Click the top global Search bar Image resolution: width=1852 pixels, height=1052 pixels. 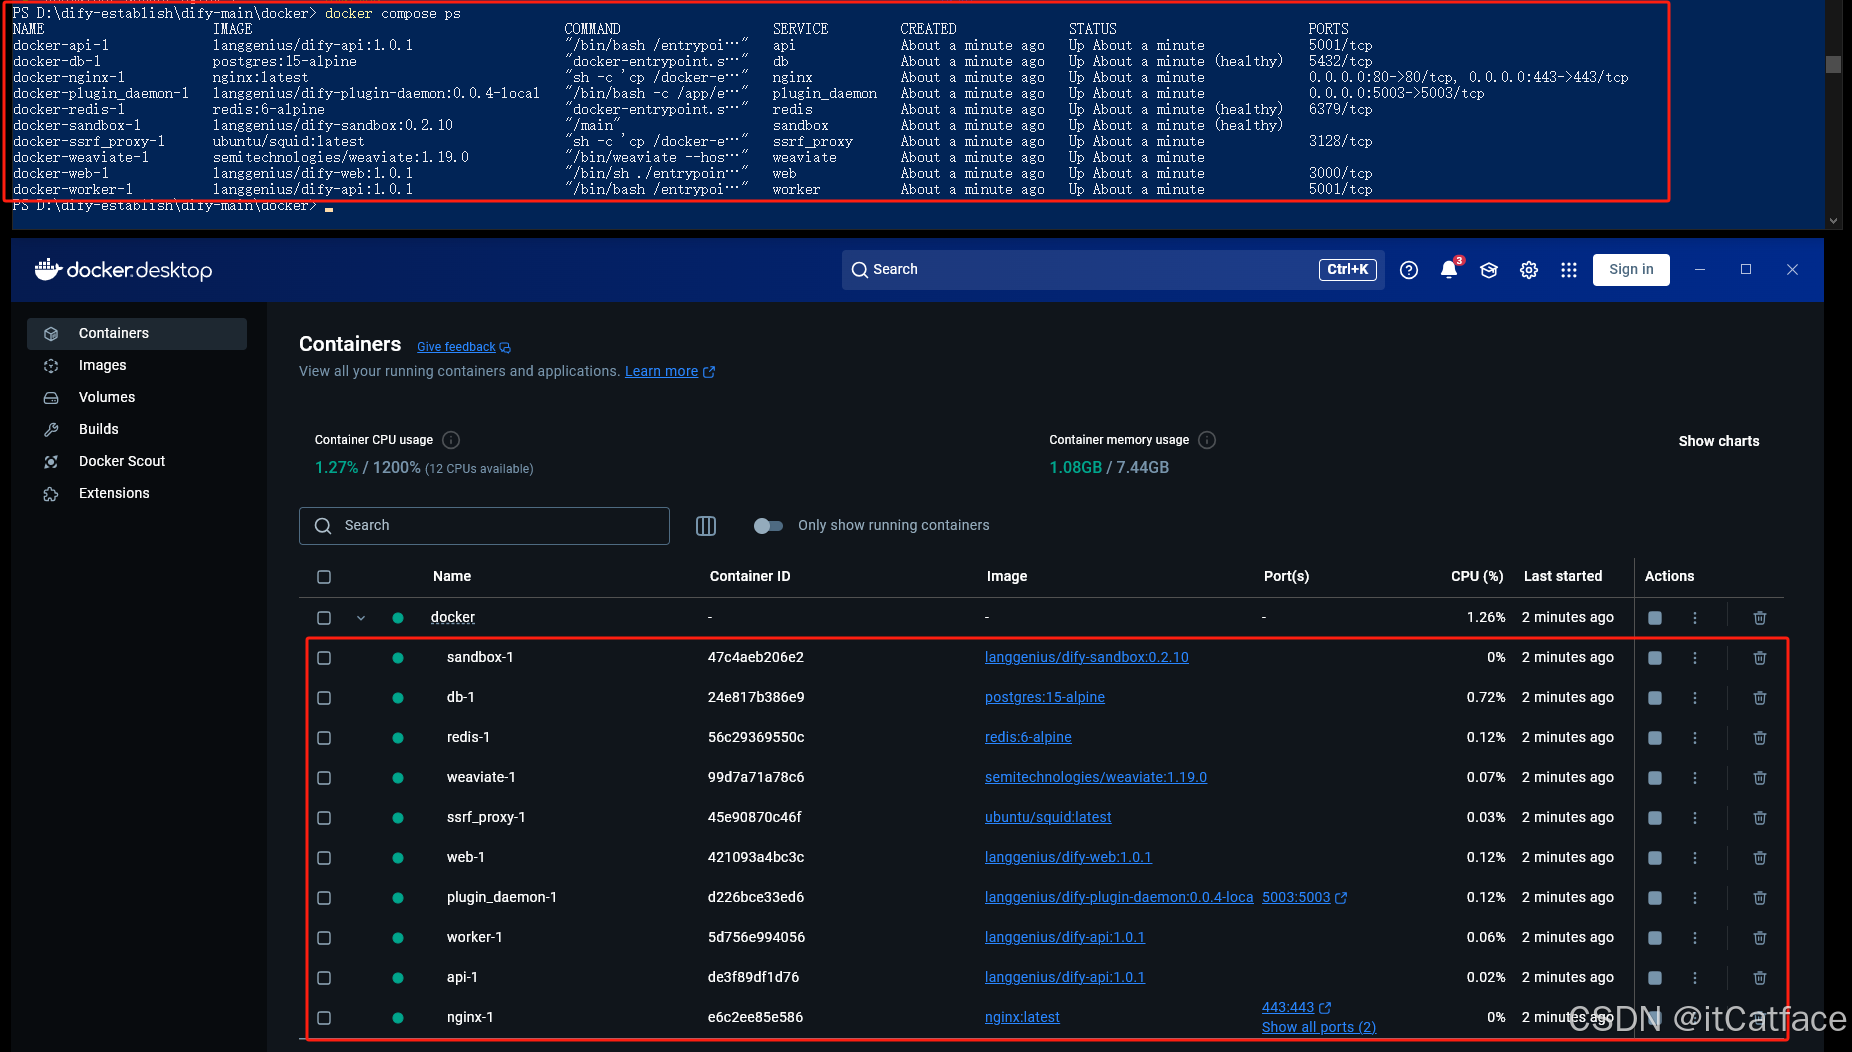[1113, 270]
